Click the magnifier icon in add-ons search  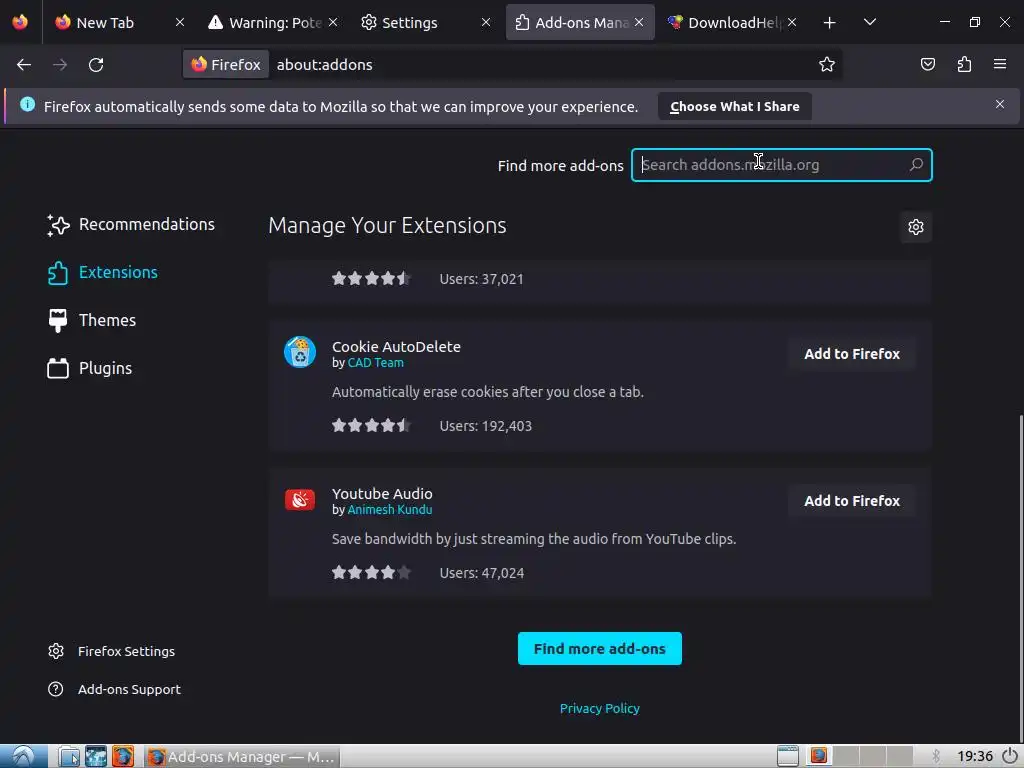click(916, 165)
